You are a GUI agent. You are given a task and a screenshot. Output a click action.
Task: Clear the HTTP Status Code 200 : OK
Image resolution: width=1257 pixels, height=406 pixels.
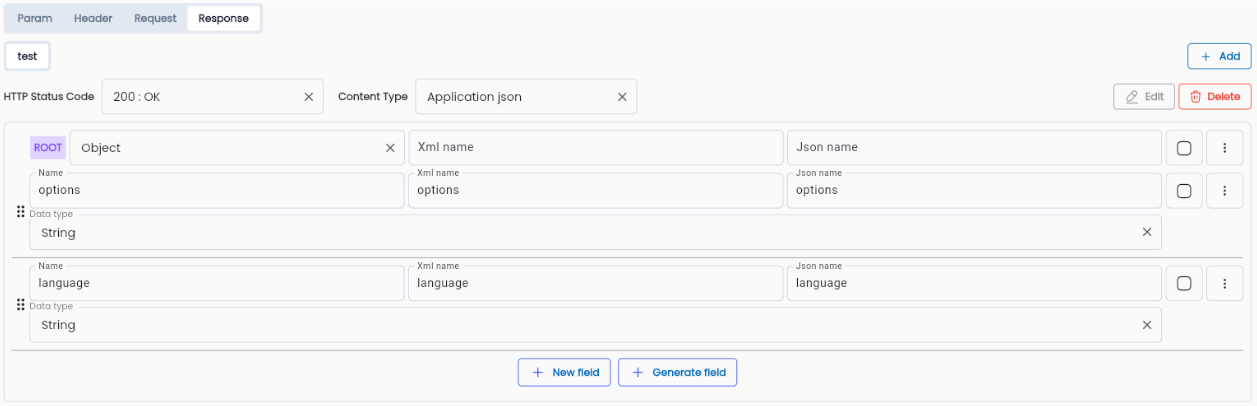(x=308, y=97)
